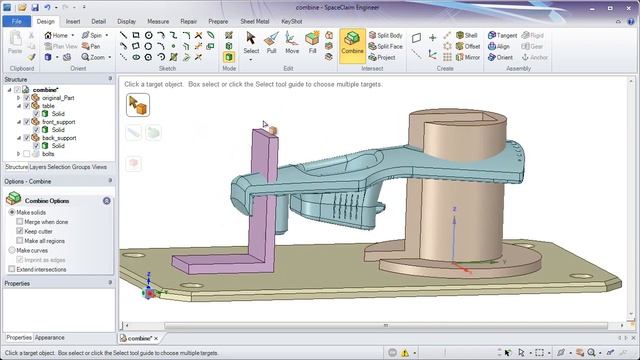Click the Split Body tool

[386, 36]
